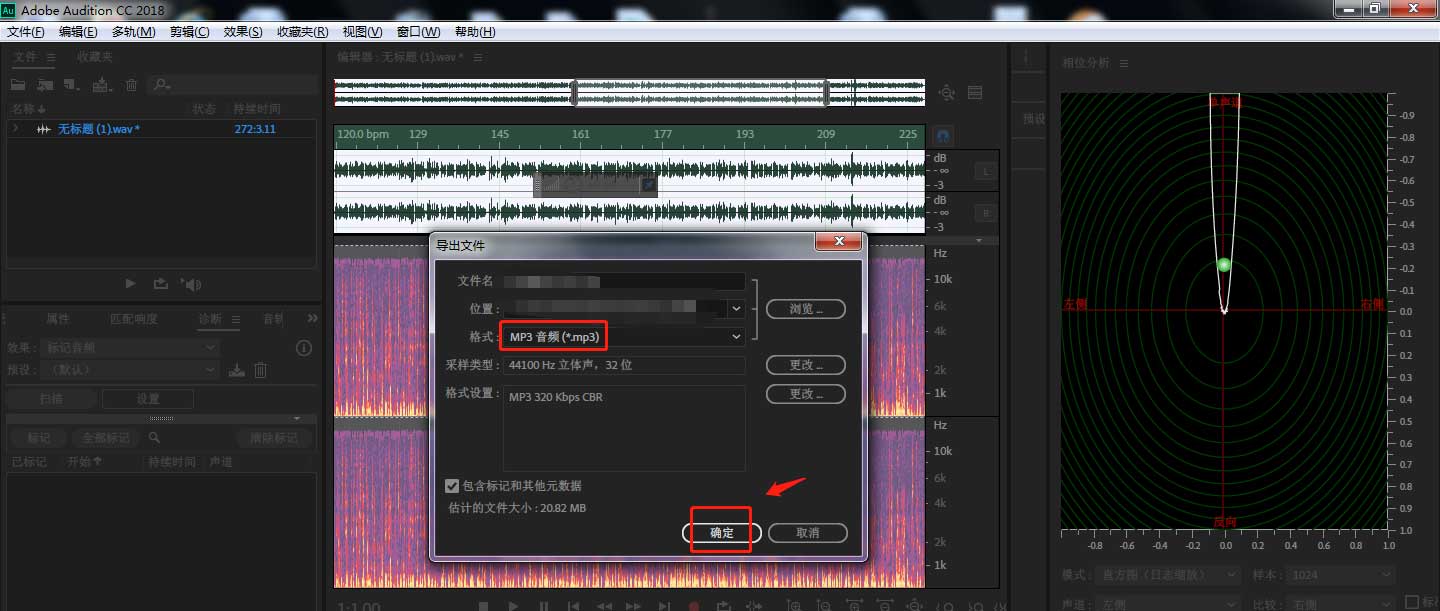Open the 效果 menu in the menu bar
This screenshot has height=611, width=1440.
(241, 31)
